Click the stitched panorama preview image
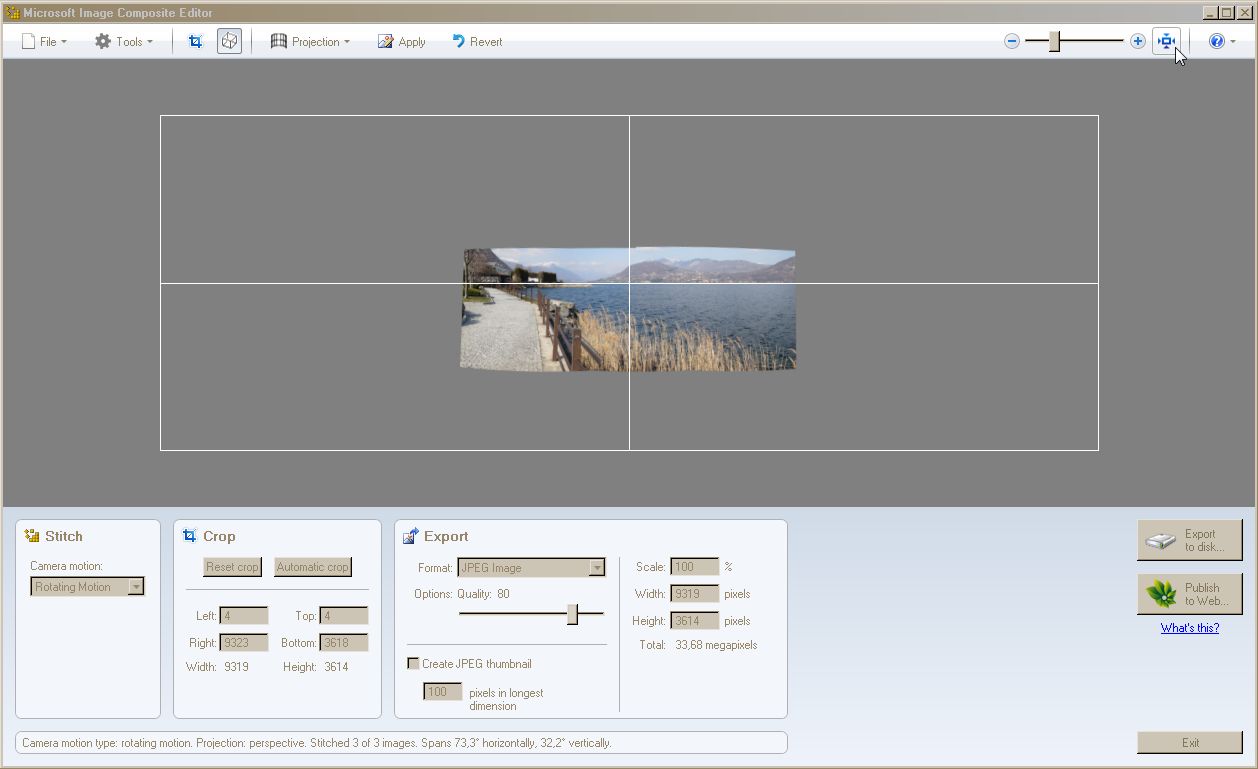The height and width of the screenshot is (769, 1258). tap(628, 309)
